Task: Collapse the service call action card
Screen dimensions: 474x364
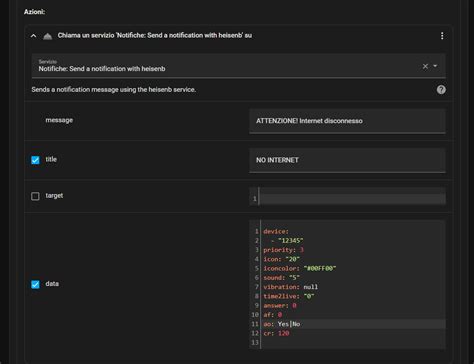Action: click(x=33, y=36)
